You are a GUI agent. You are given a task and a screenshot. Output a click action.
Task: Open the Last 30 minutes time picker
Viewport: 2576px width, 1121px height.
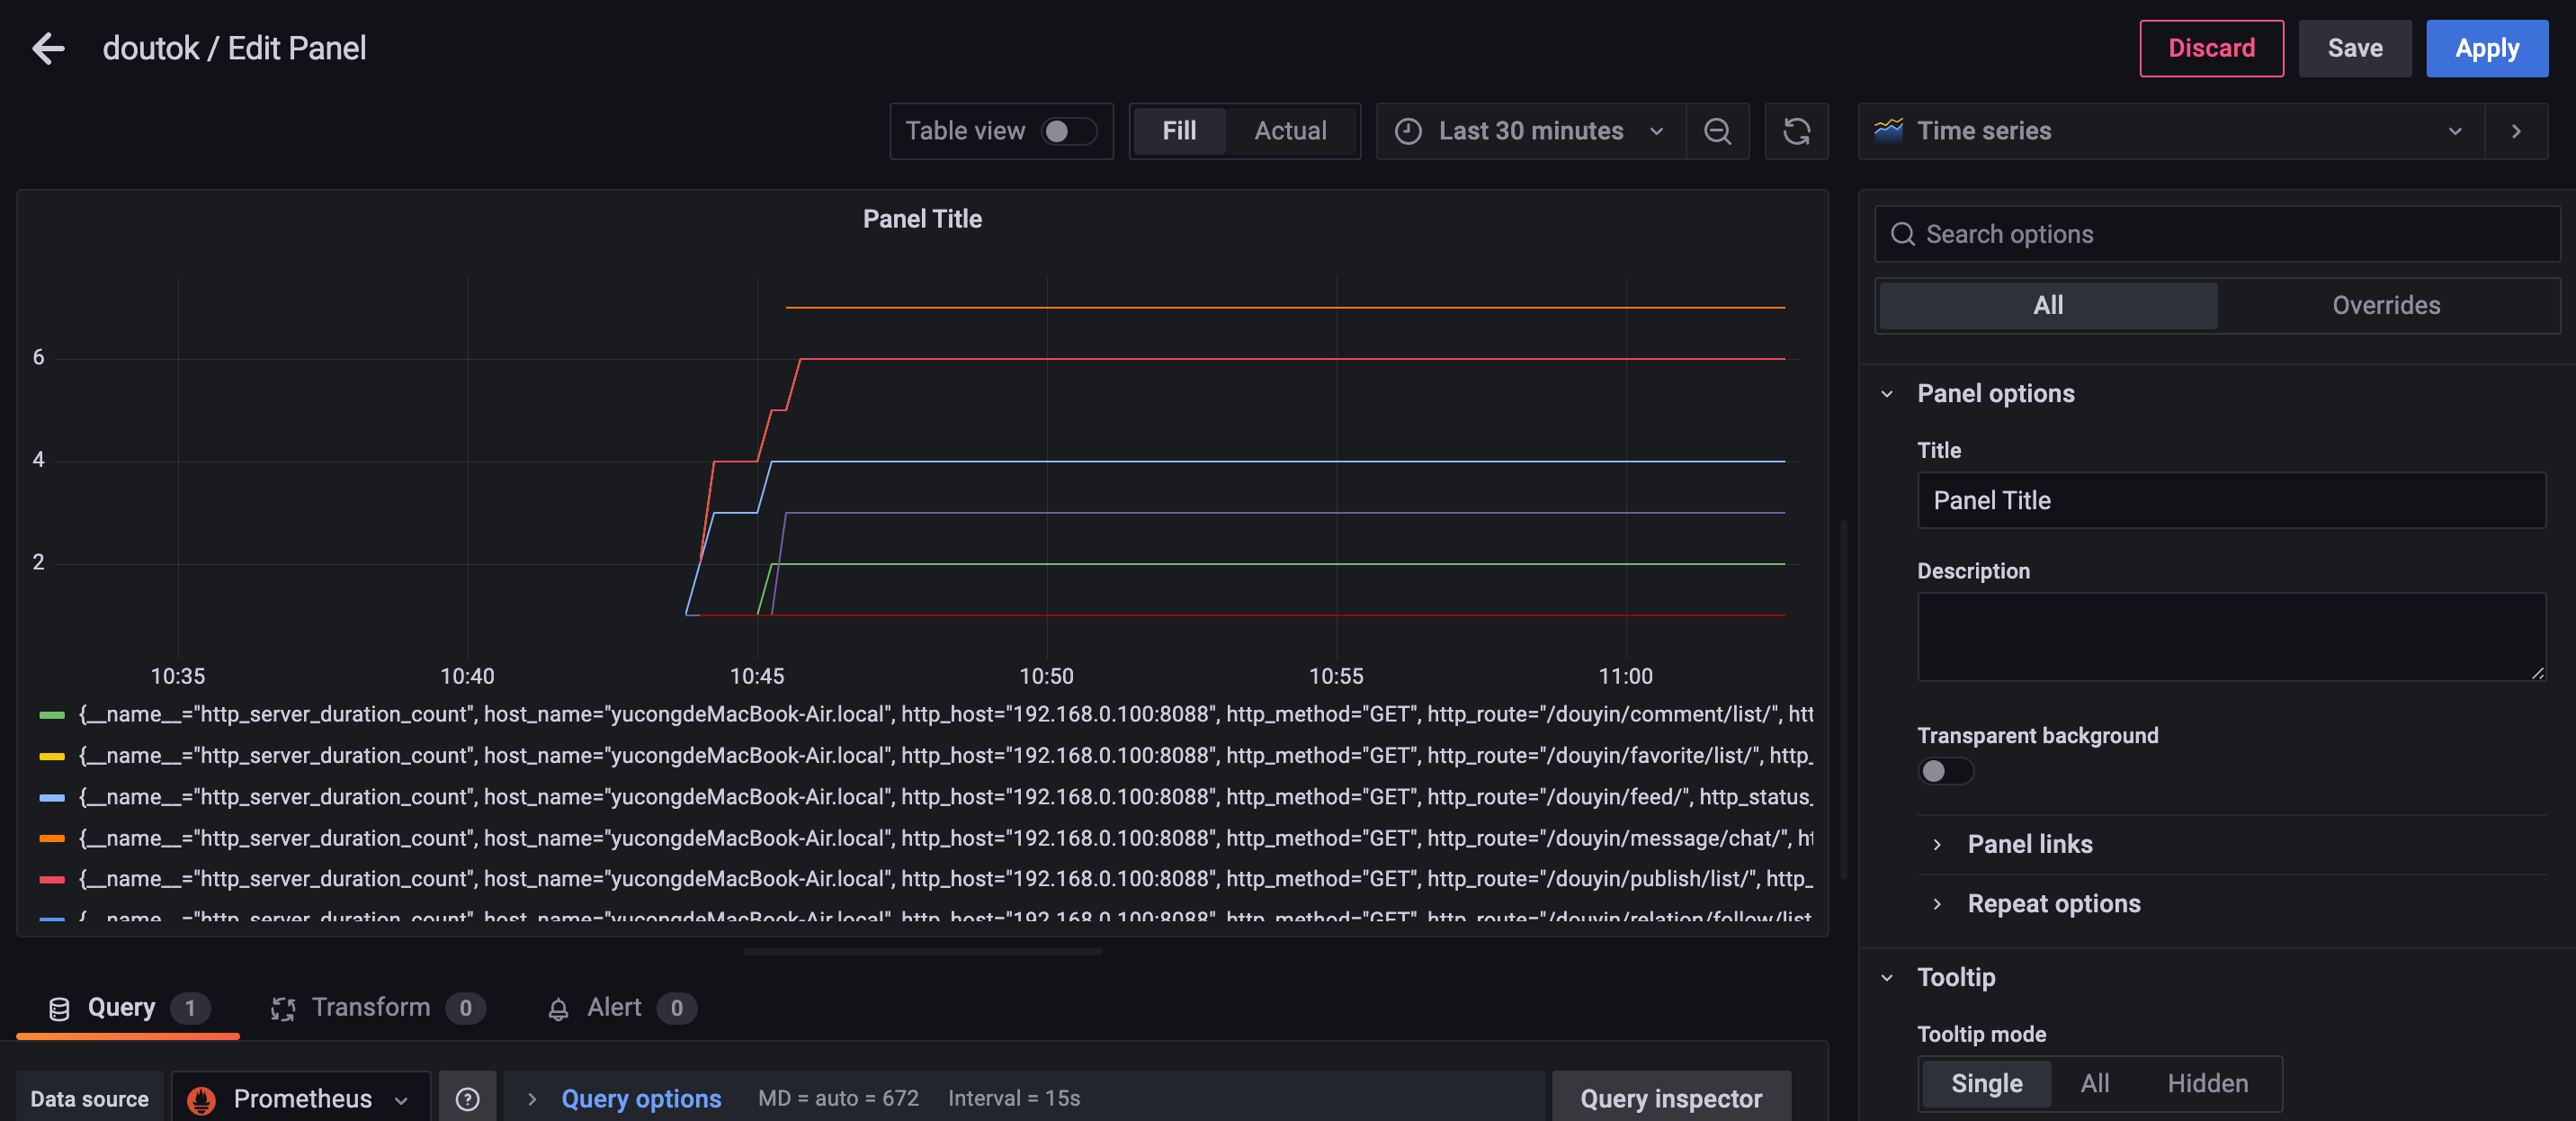tap(1530, 131)
